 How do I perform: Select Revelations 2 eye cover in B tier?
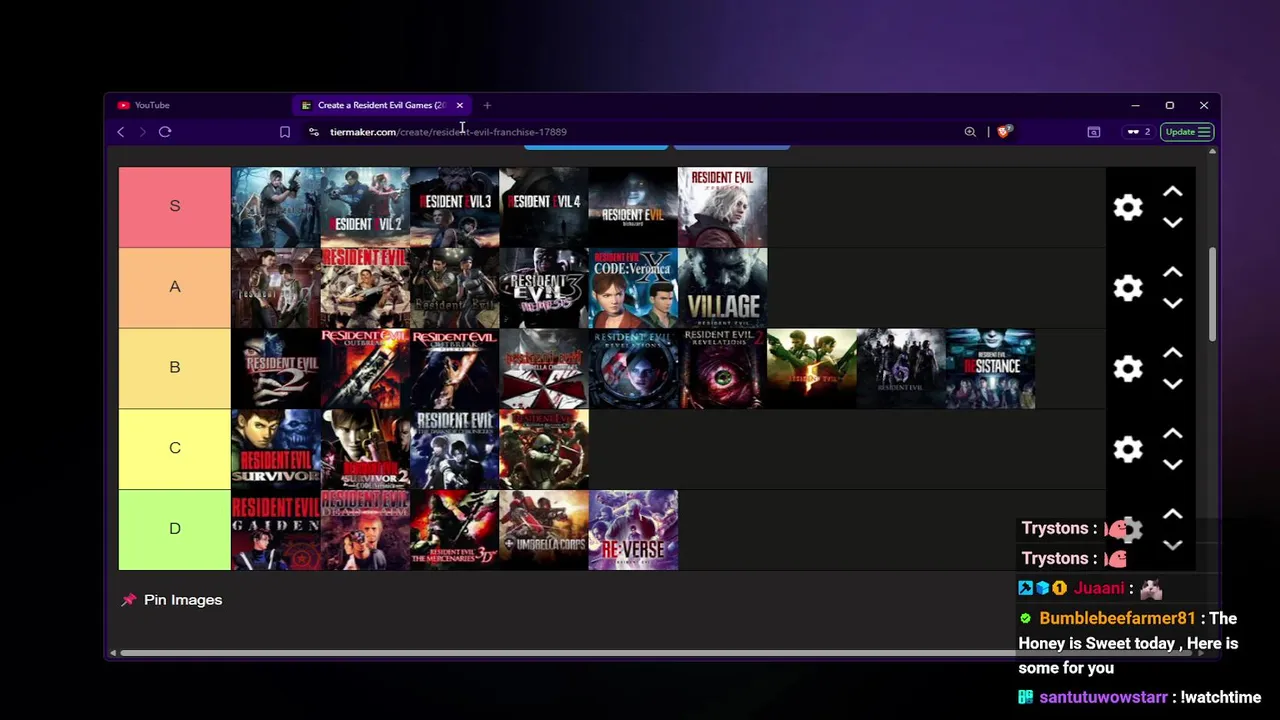pos(722,368)
